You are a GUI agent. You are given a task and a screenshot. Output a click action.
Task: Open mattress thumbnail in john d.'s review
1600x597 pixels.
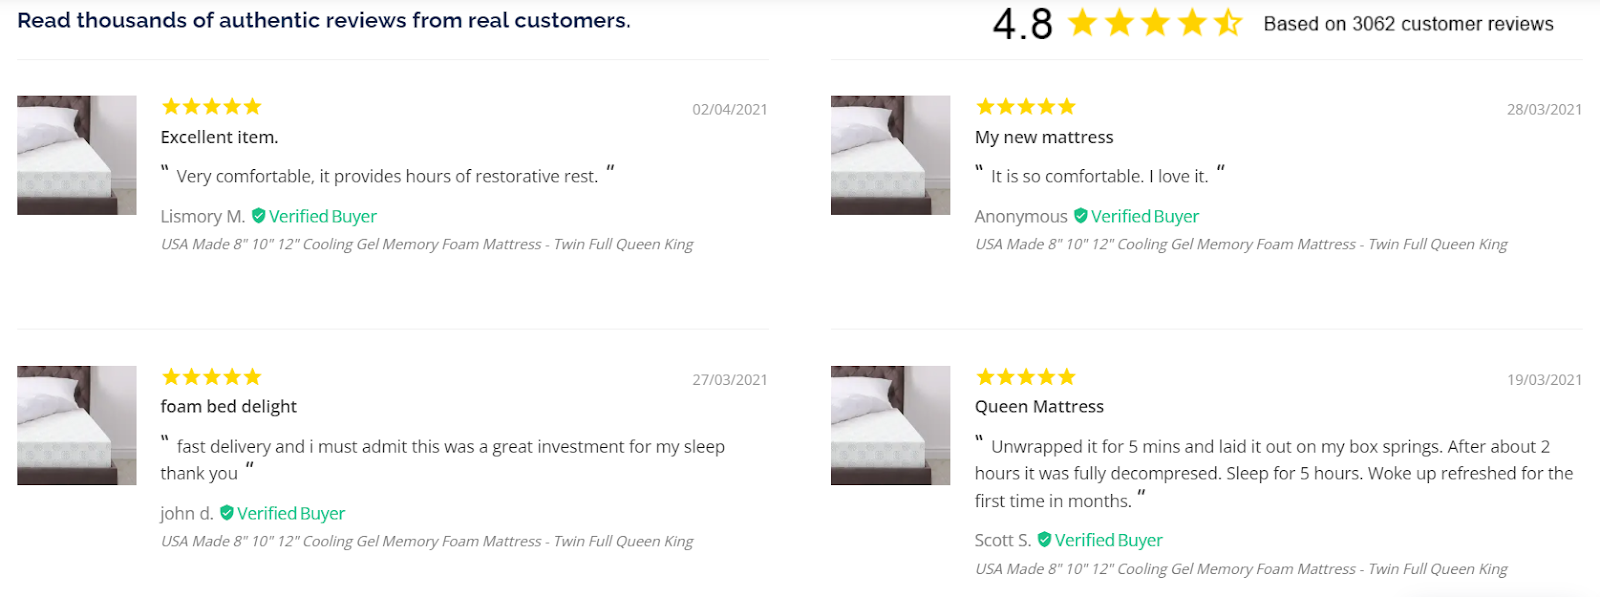[x=77, y=425]
